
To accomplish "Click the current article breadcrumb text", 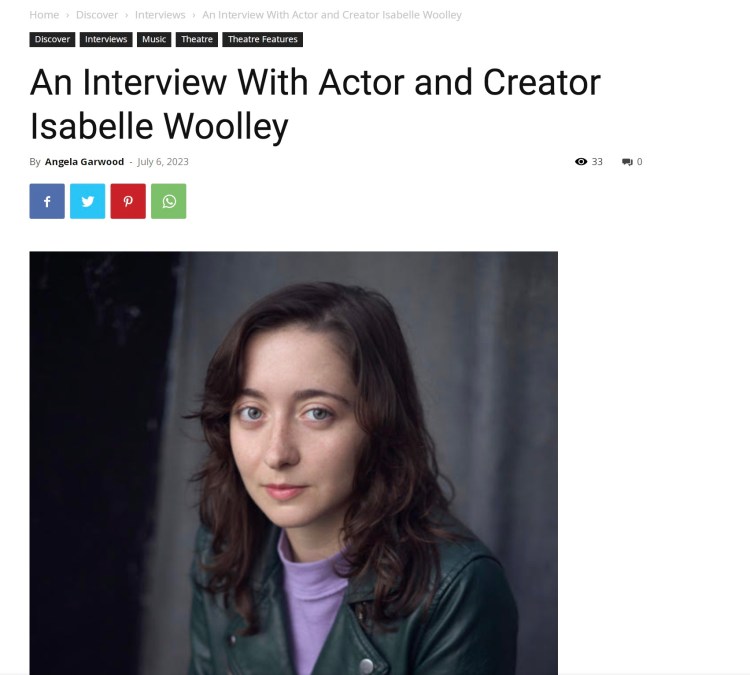I will click(332, 15).
